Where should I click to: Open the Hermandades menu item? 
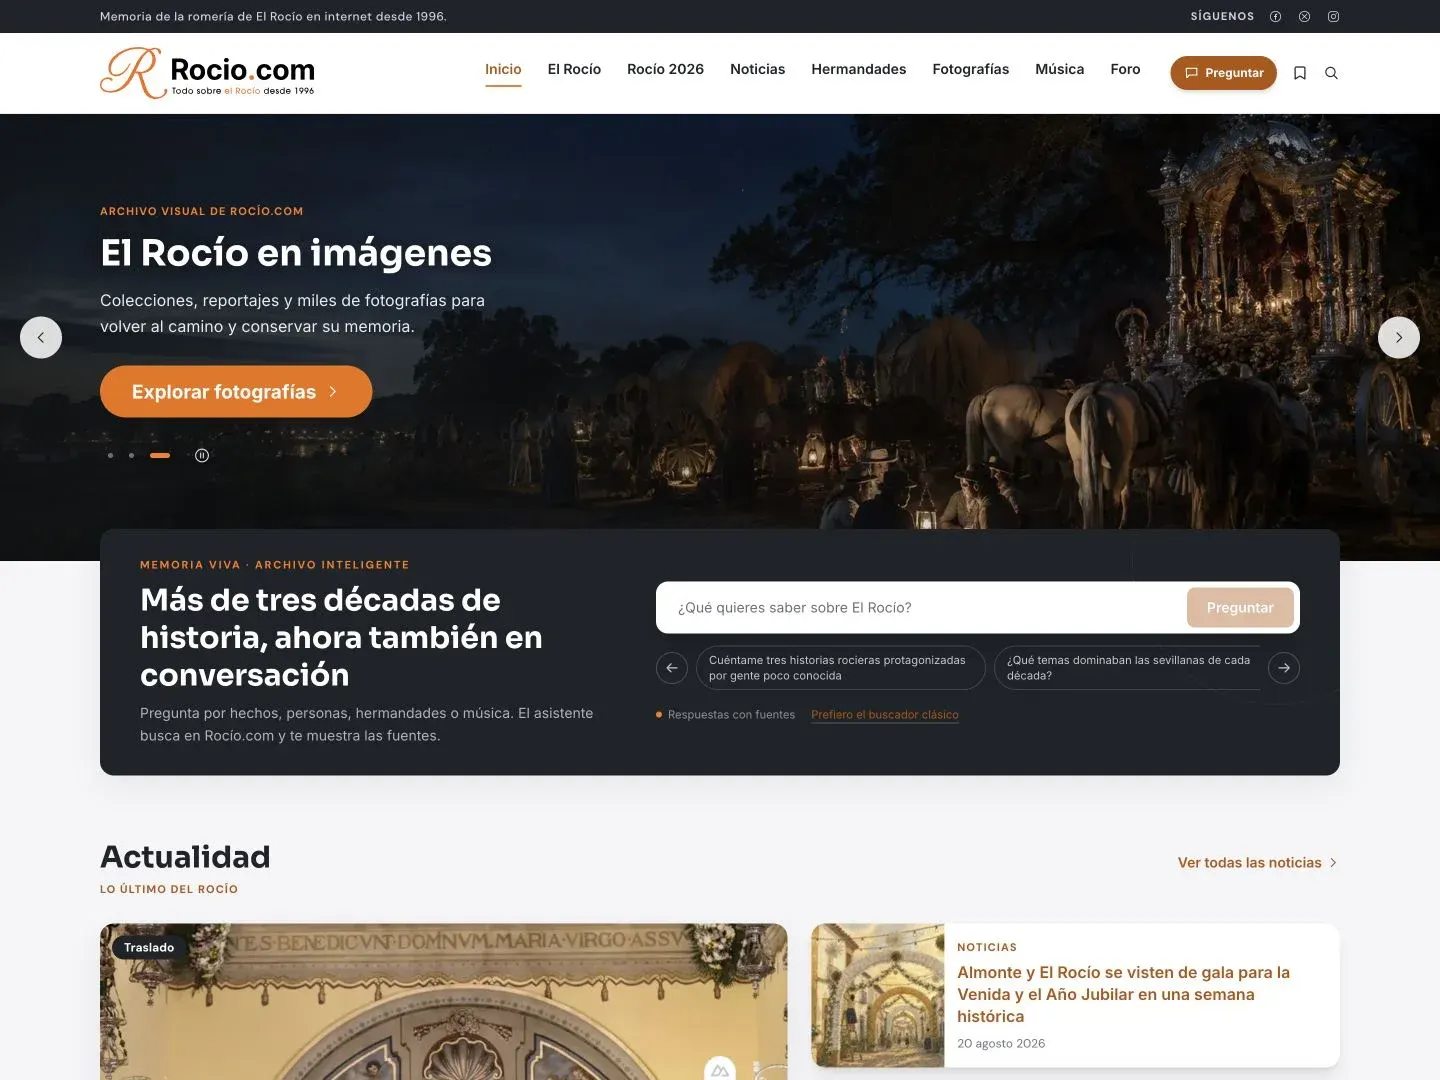click(858, 69)
